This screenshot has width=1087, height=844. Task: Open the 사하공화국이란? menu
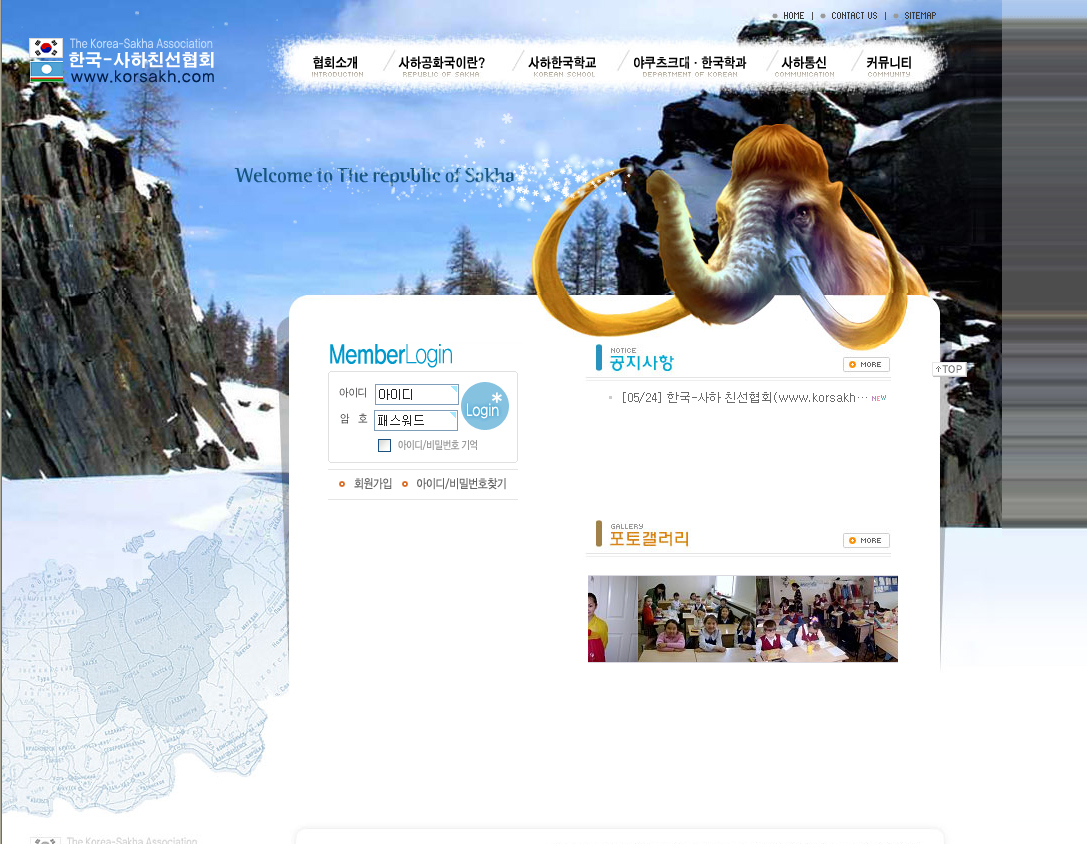441,64
